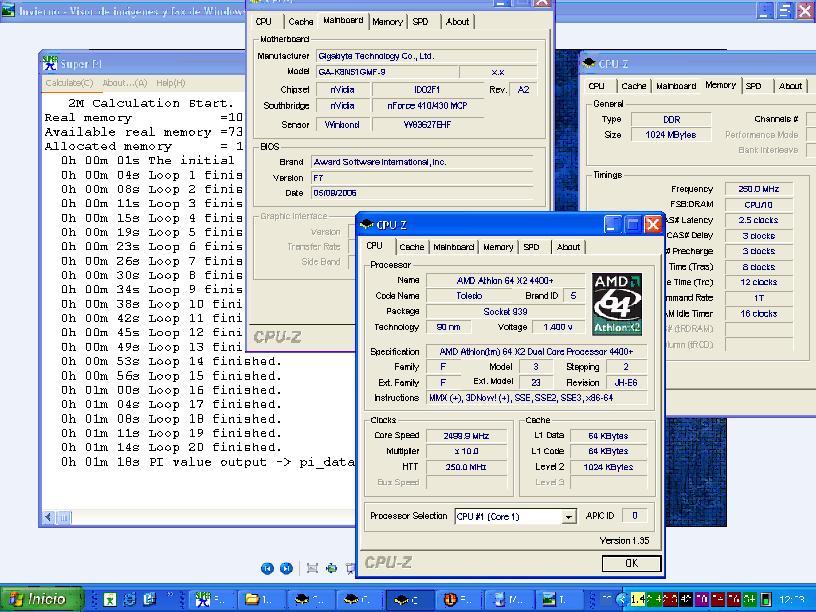Switch to the About tab in the Memory CPU-Z window
The width and height of the screenshot is (816, 612).
coord(790,86)
